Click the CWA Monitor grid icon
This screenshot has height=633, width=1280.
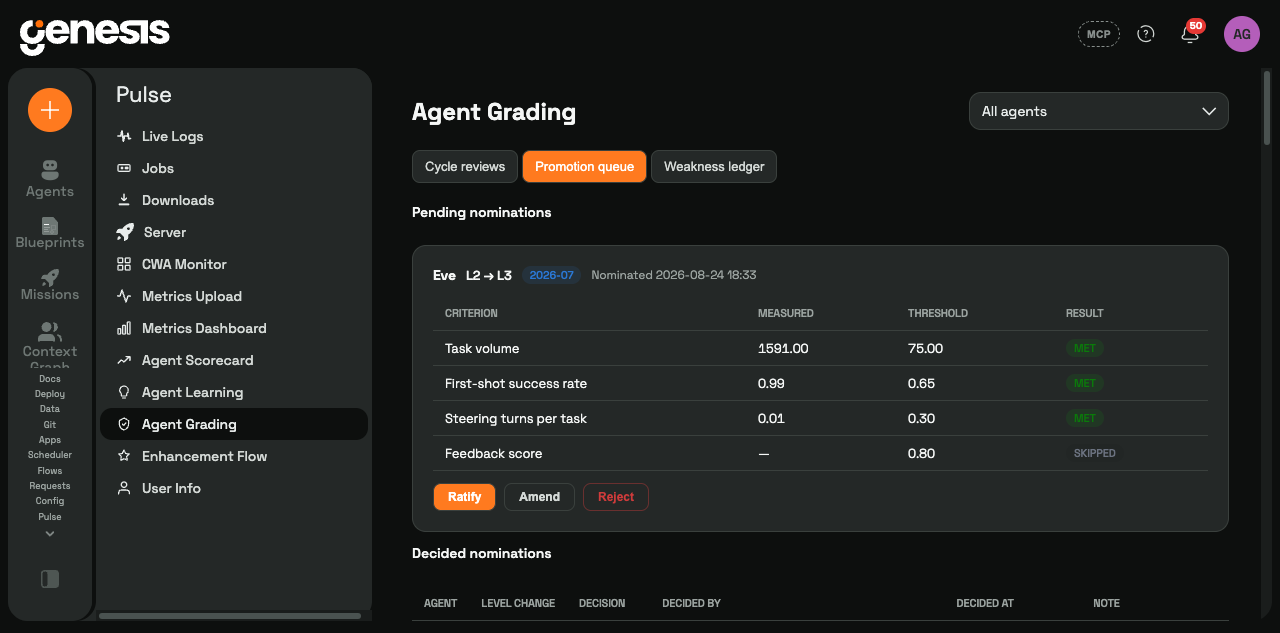coord(124,264)
